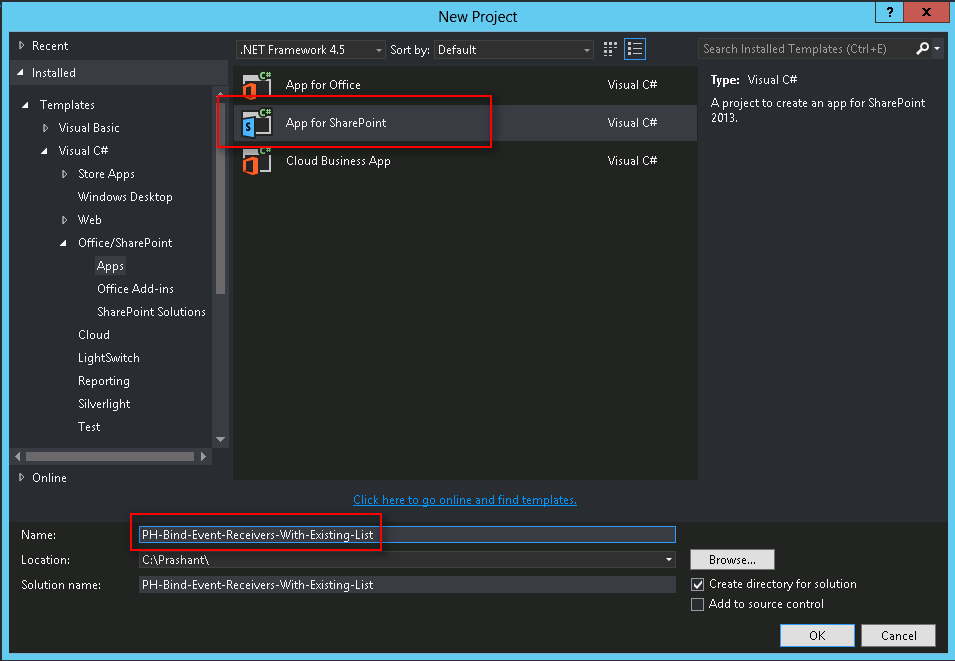
Task: Select the App for Office template icon
Action: (257, 84)
